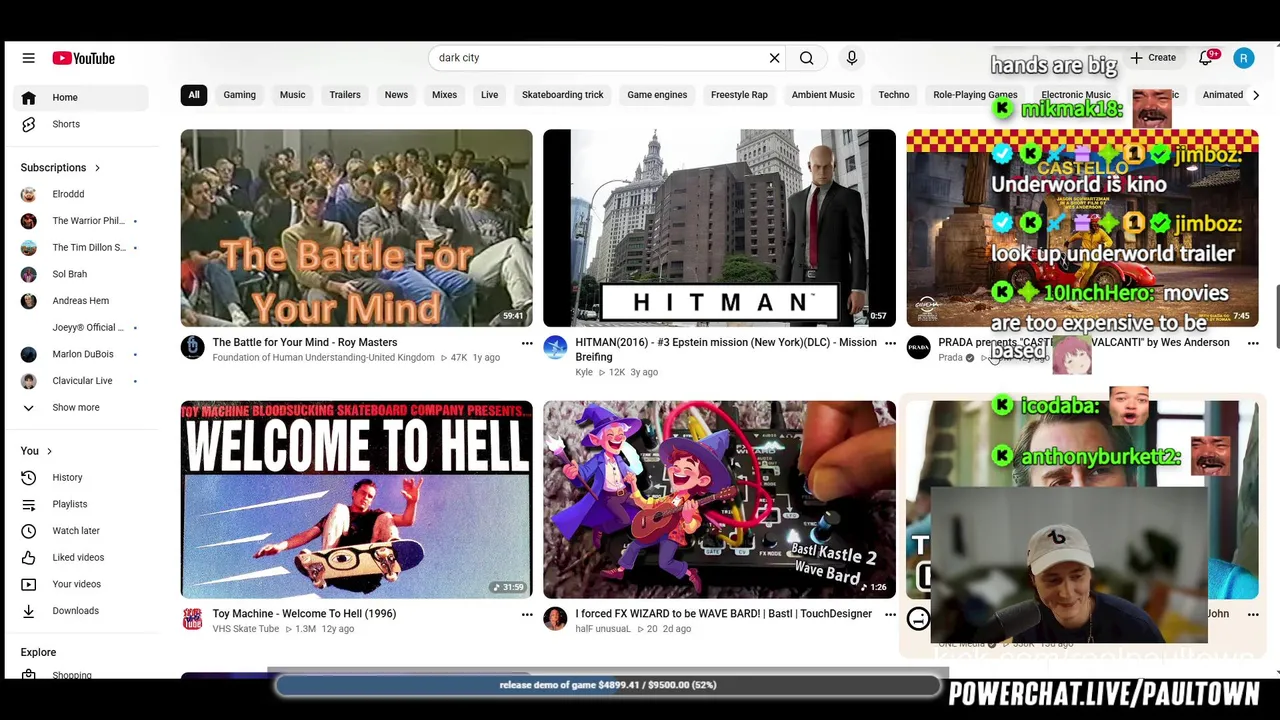
Task: Select the Skateboarding trick chip
Action: click(x=563, y=95)
